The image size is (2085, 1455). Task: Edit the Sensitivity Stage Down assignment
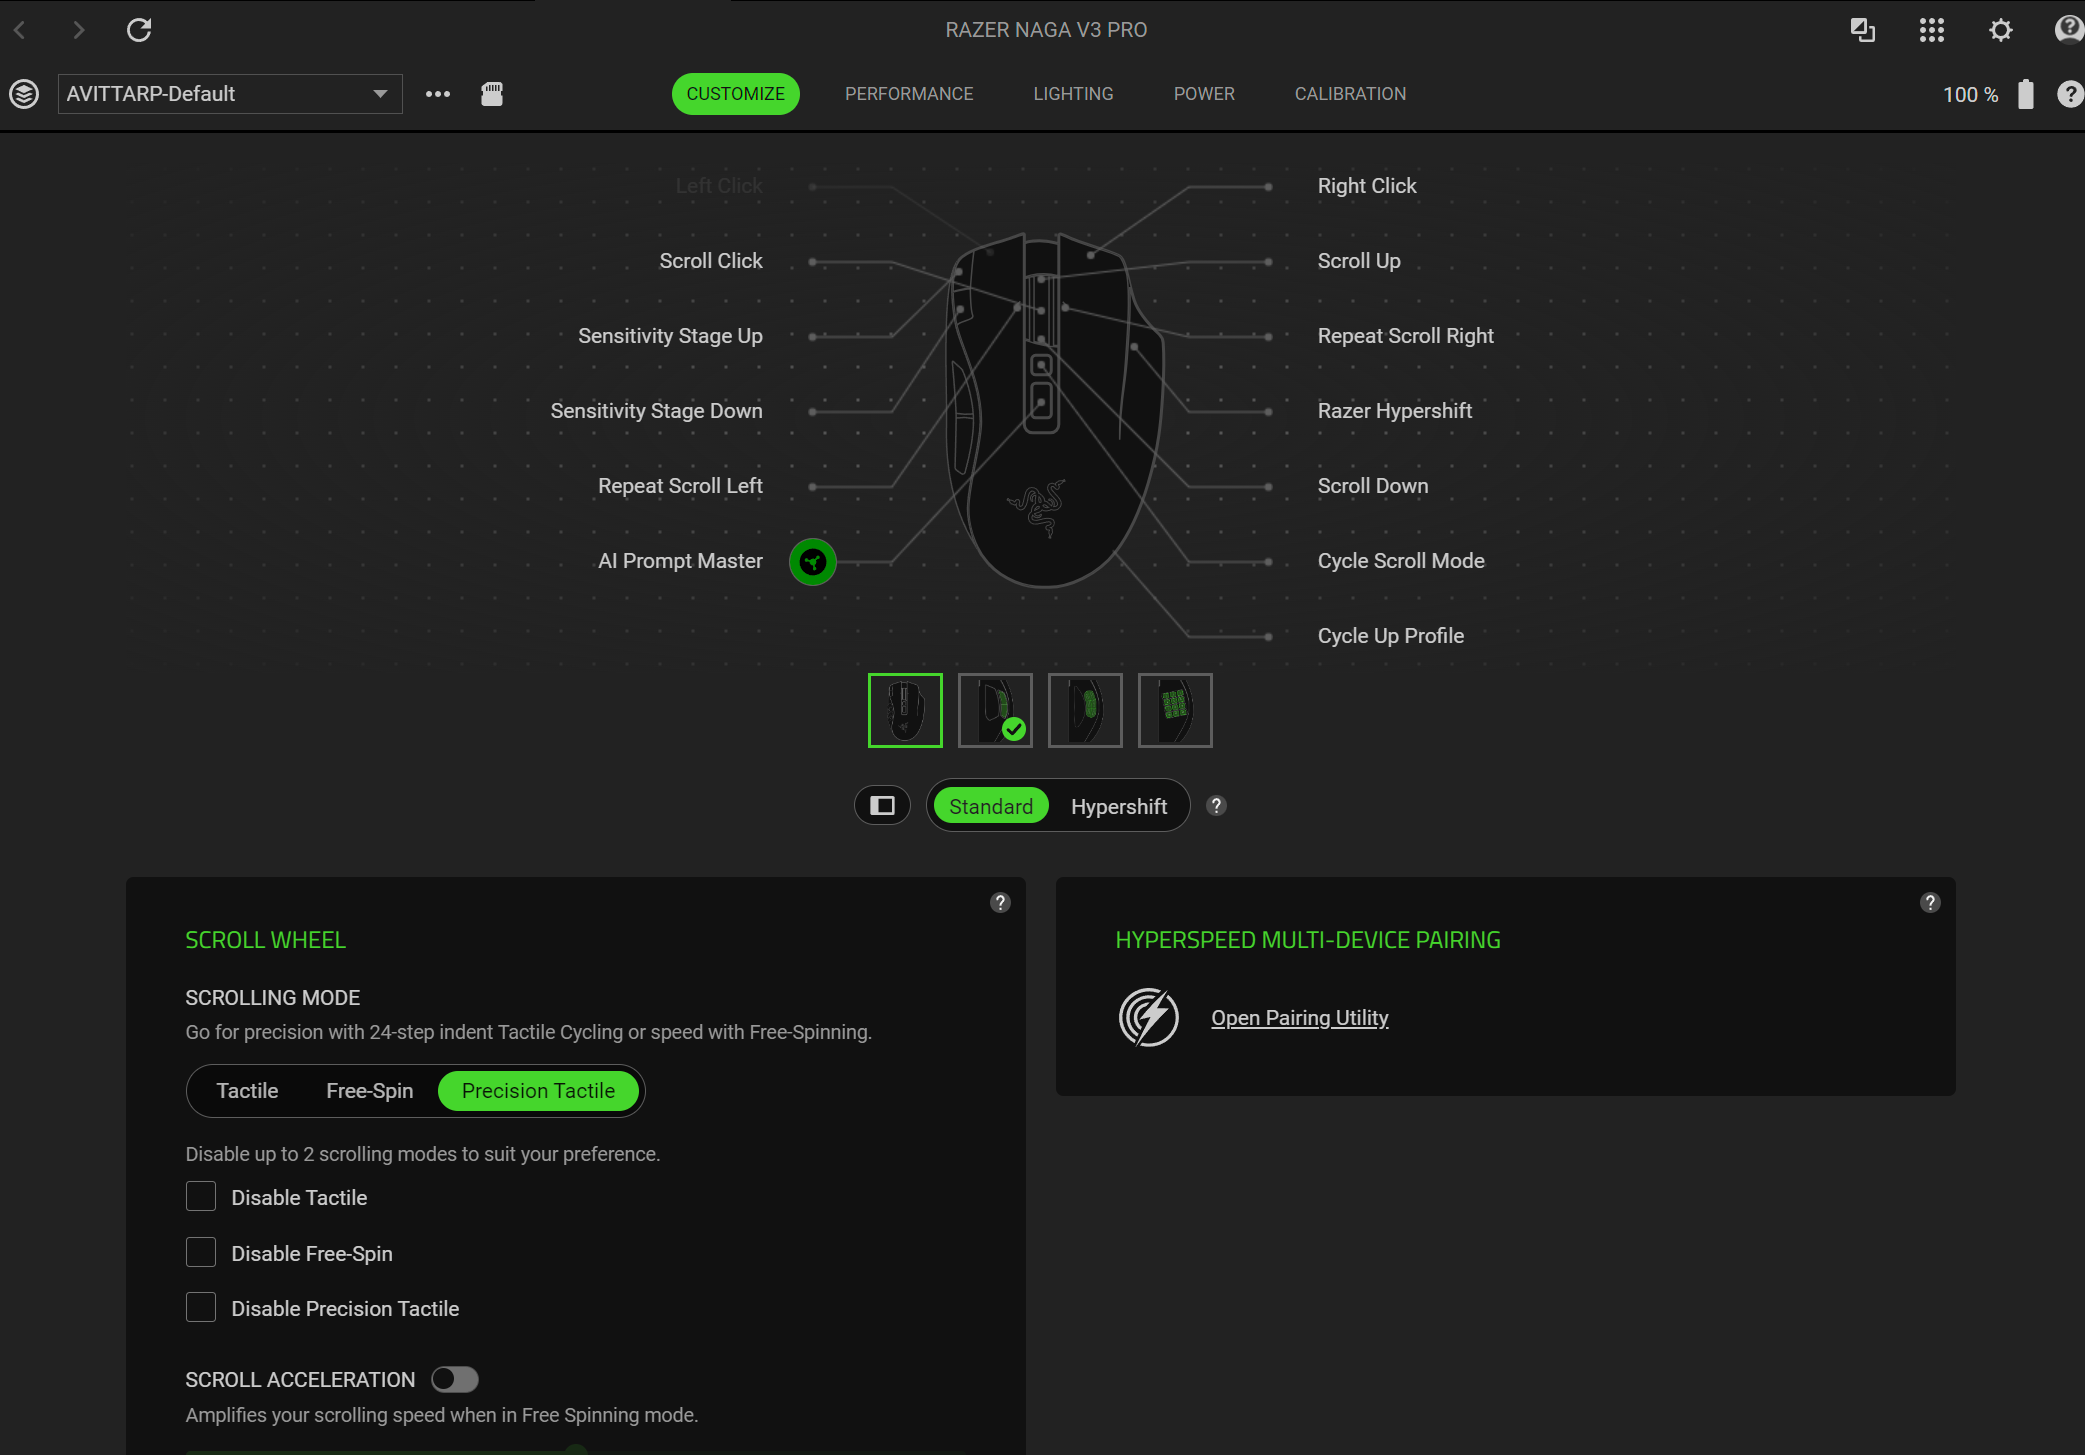(656, 411)
